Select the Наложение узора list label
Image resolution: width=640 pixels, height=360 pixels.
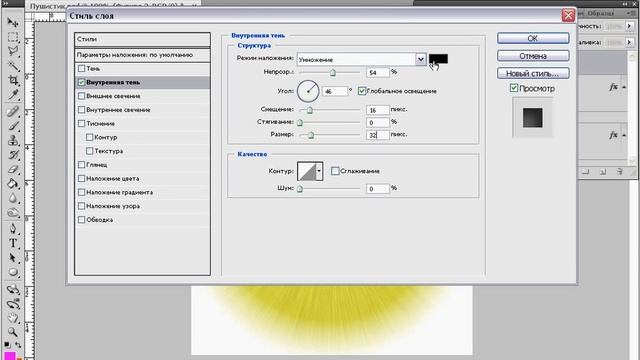tap(113, 206)
